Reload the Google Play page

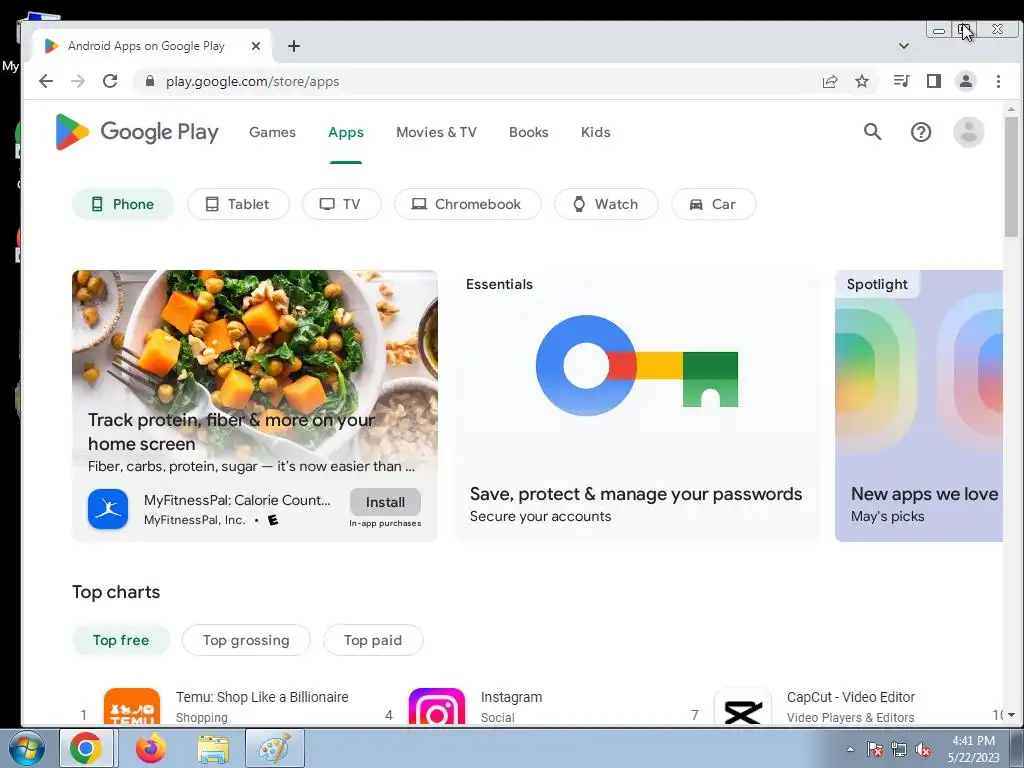click(110, 81)
